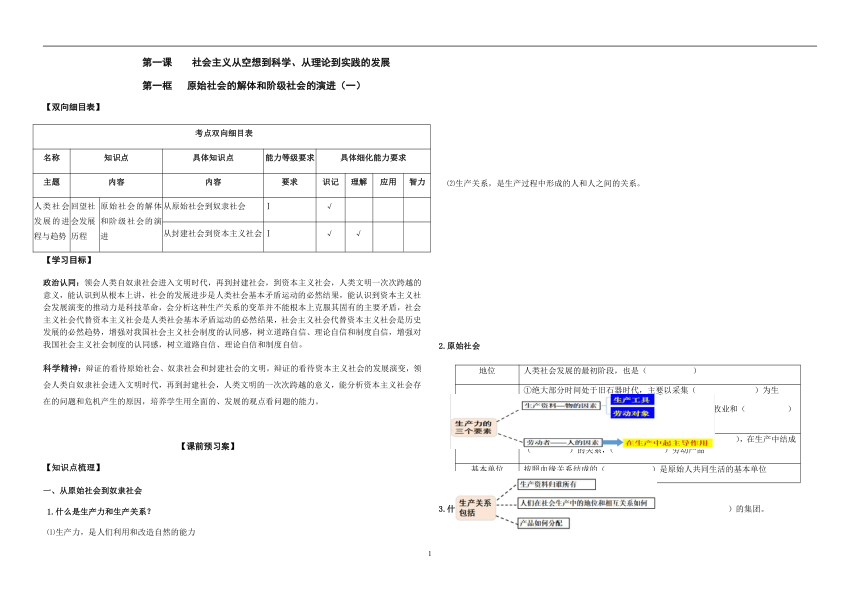
Task: Click the "生产力的三个要素" diagram box
Action: tap(473, 427)
